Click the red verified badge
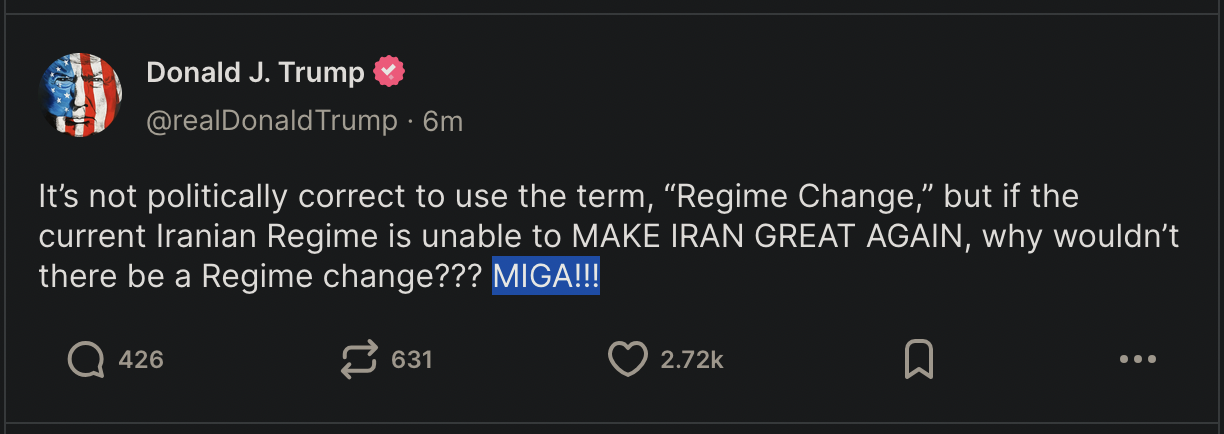The image size is (1224, 434). point(389,72)
